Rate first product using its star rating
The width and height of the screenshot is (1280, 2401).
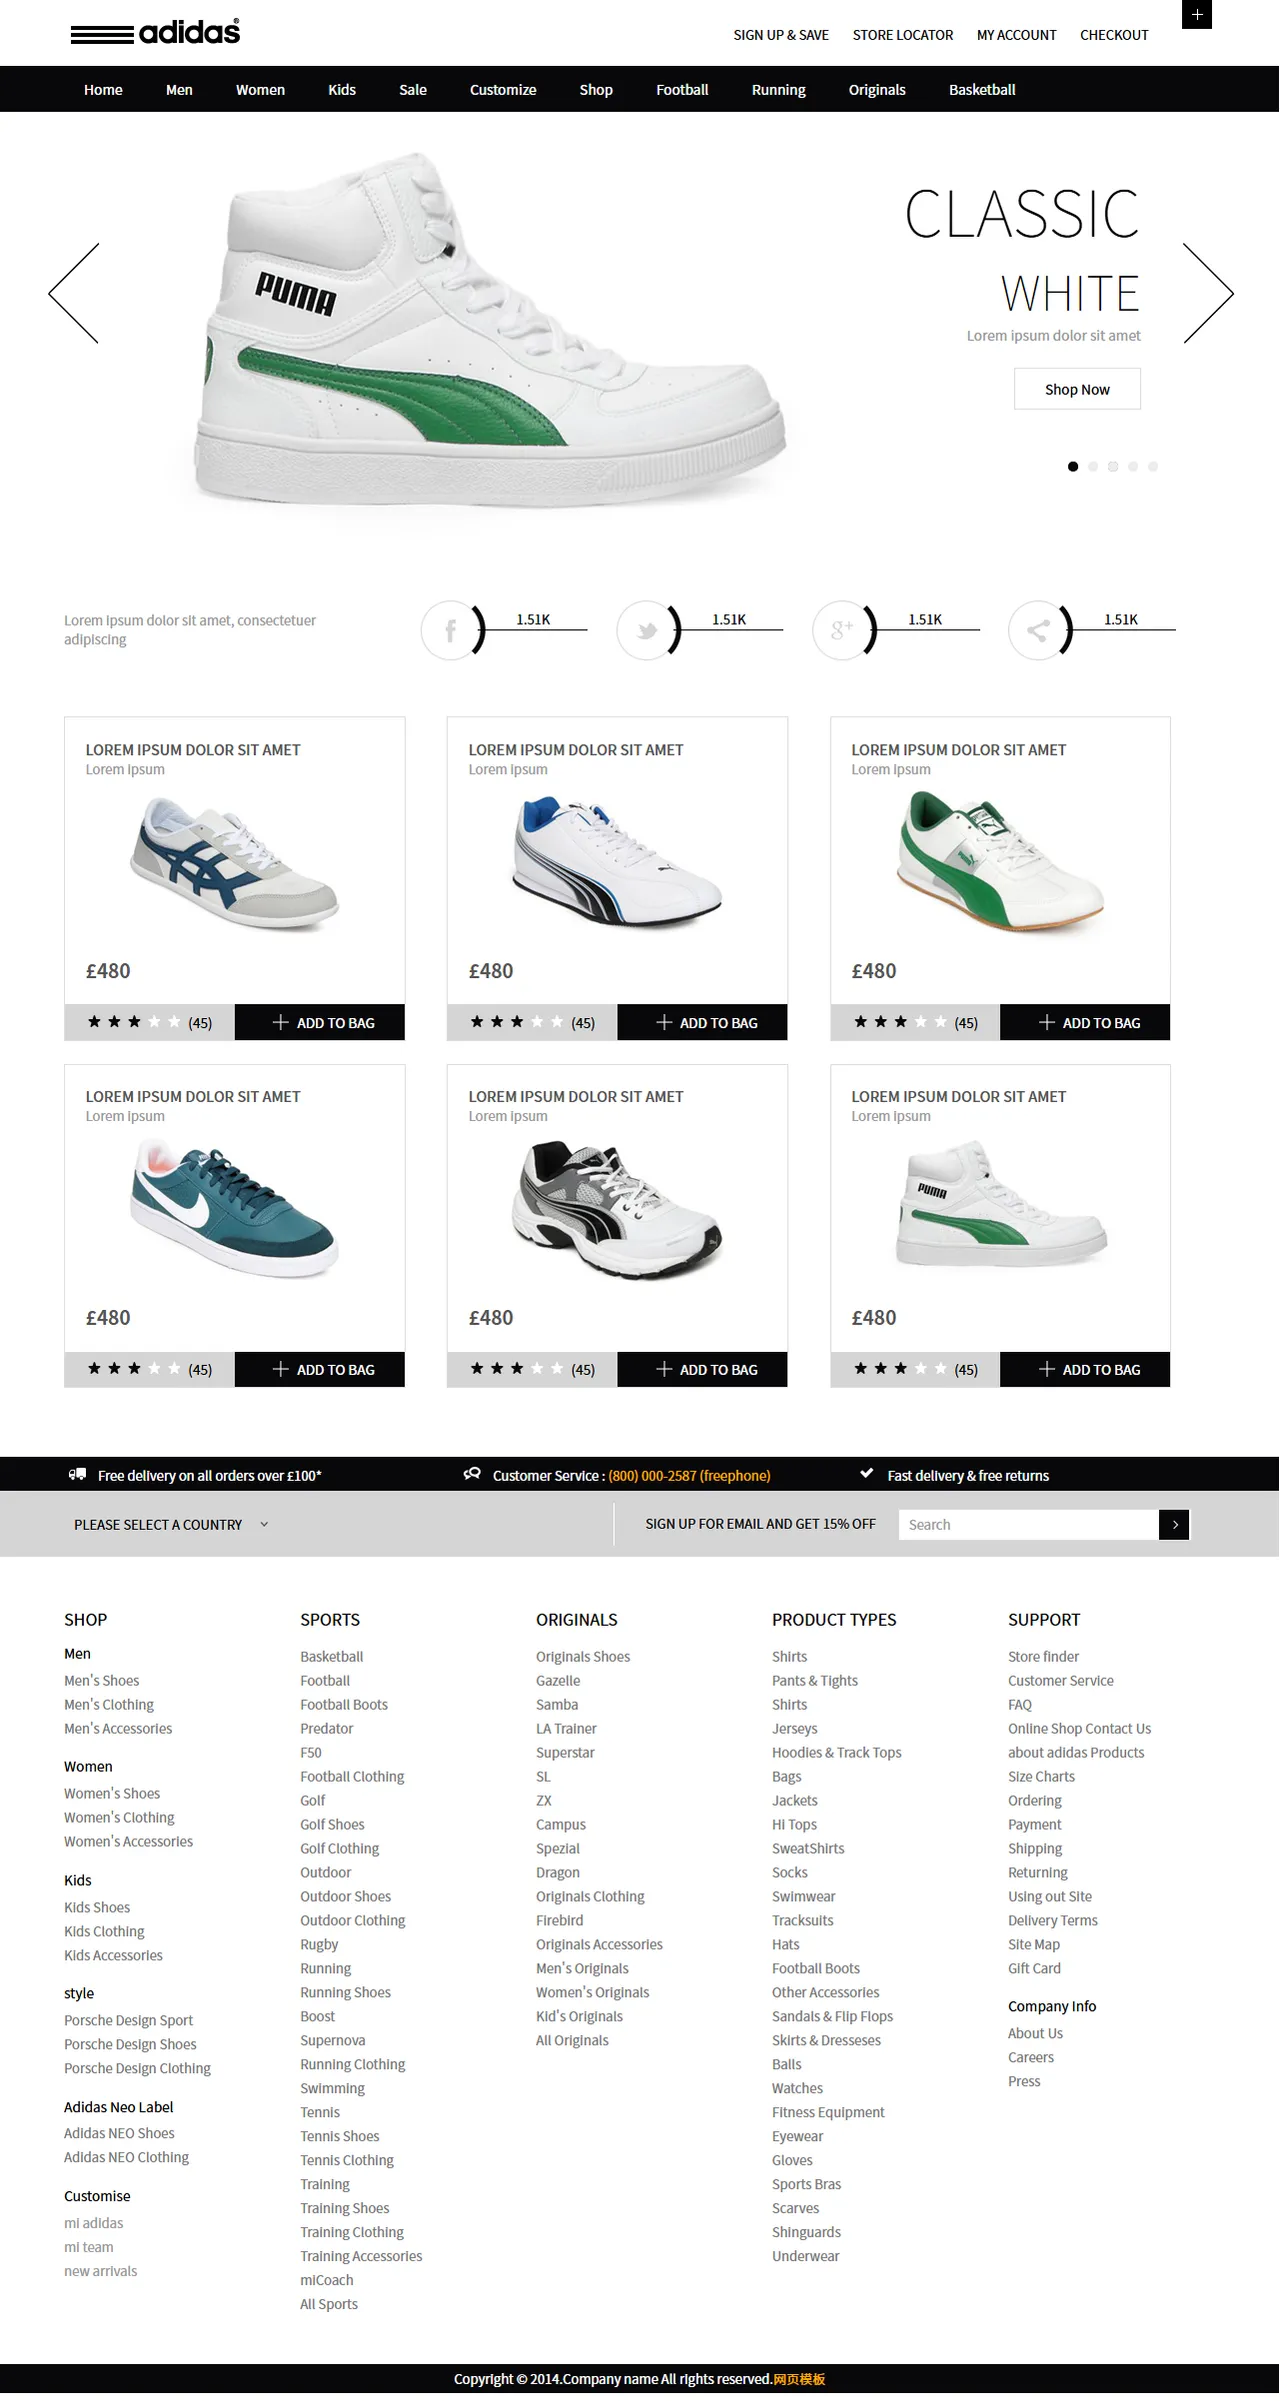[134, 1022]
